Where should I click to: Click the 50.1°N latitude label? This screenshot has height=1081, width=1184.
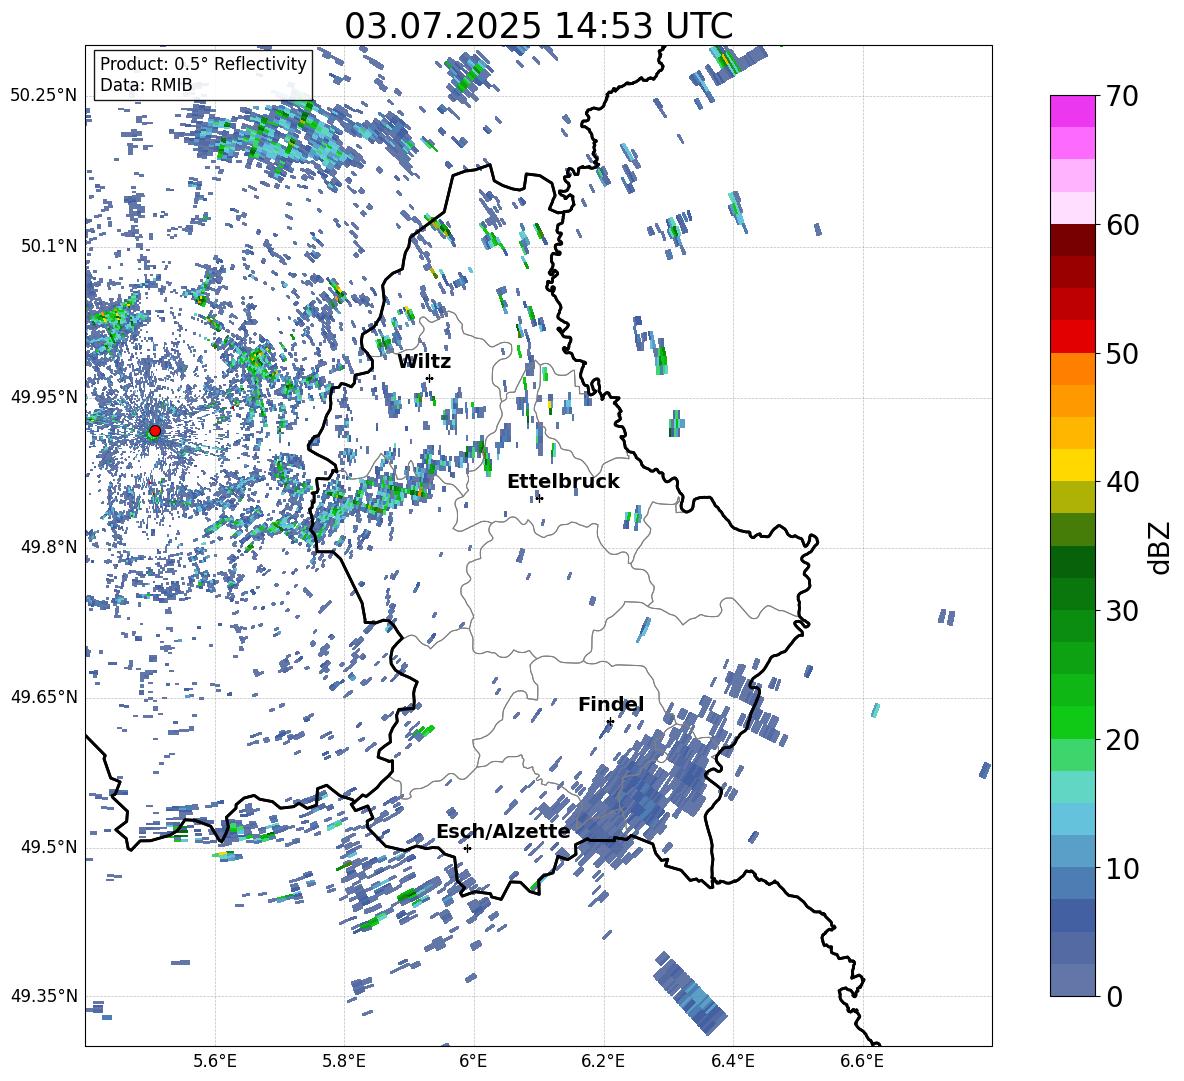pyautogui.click(x=48, y=246)
